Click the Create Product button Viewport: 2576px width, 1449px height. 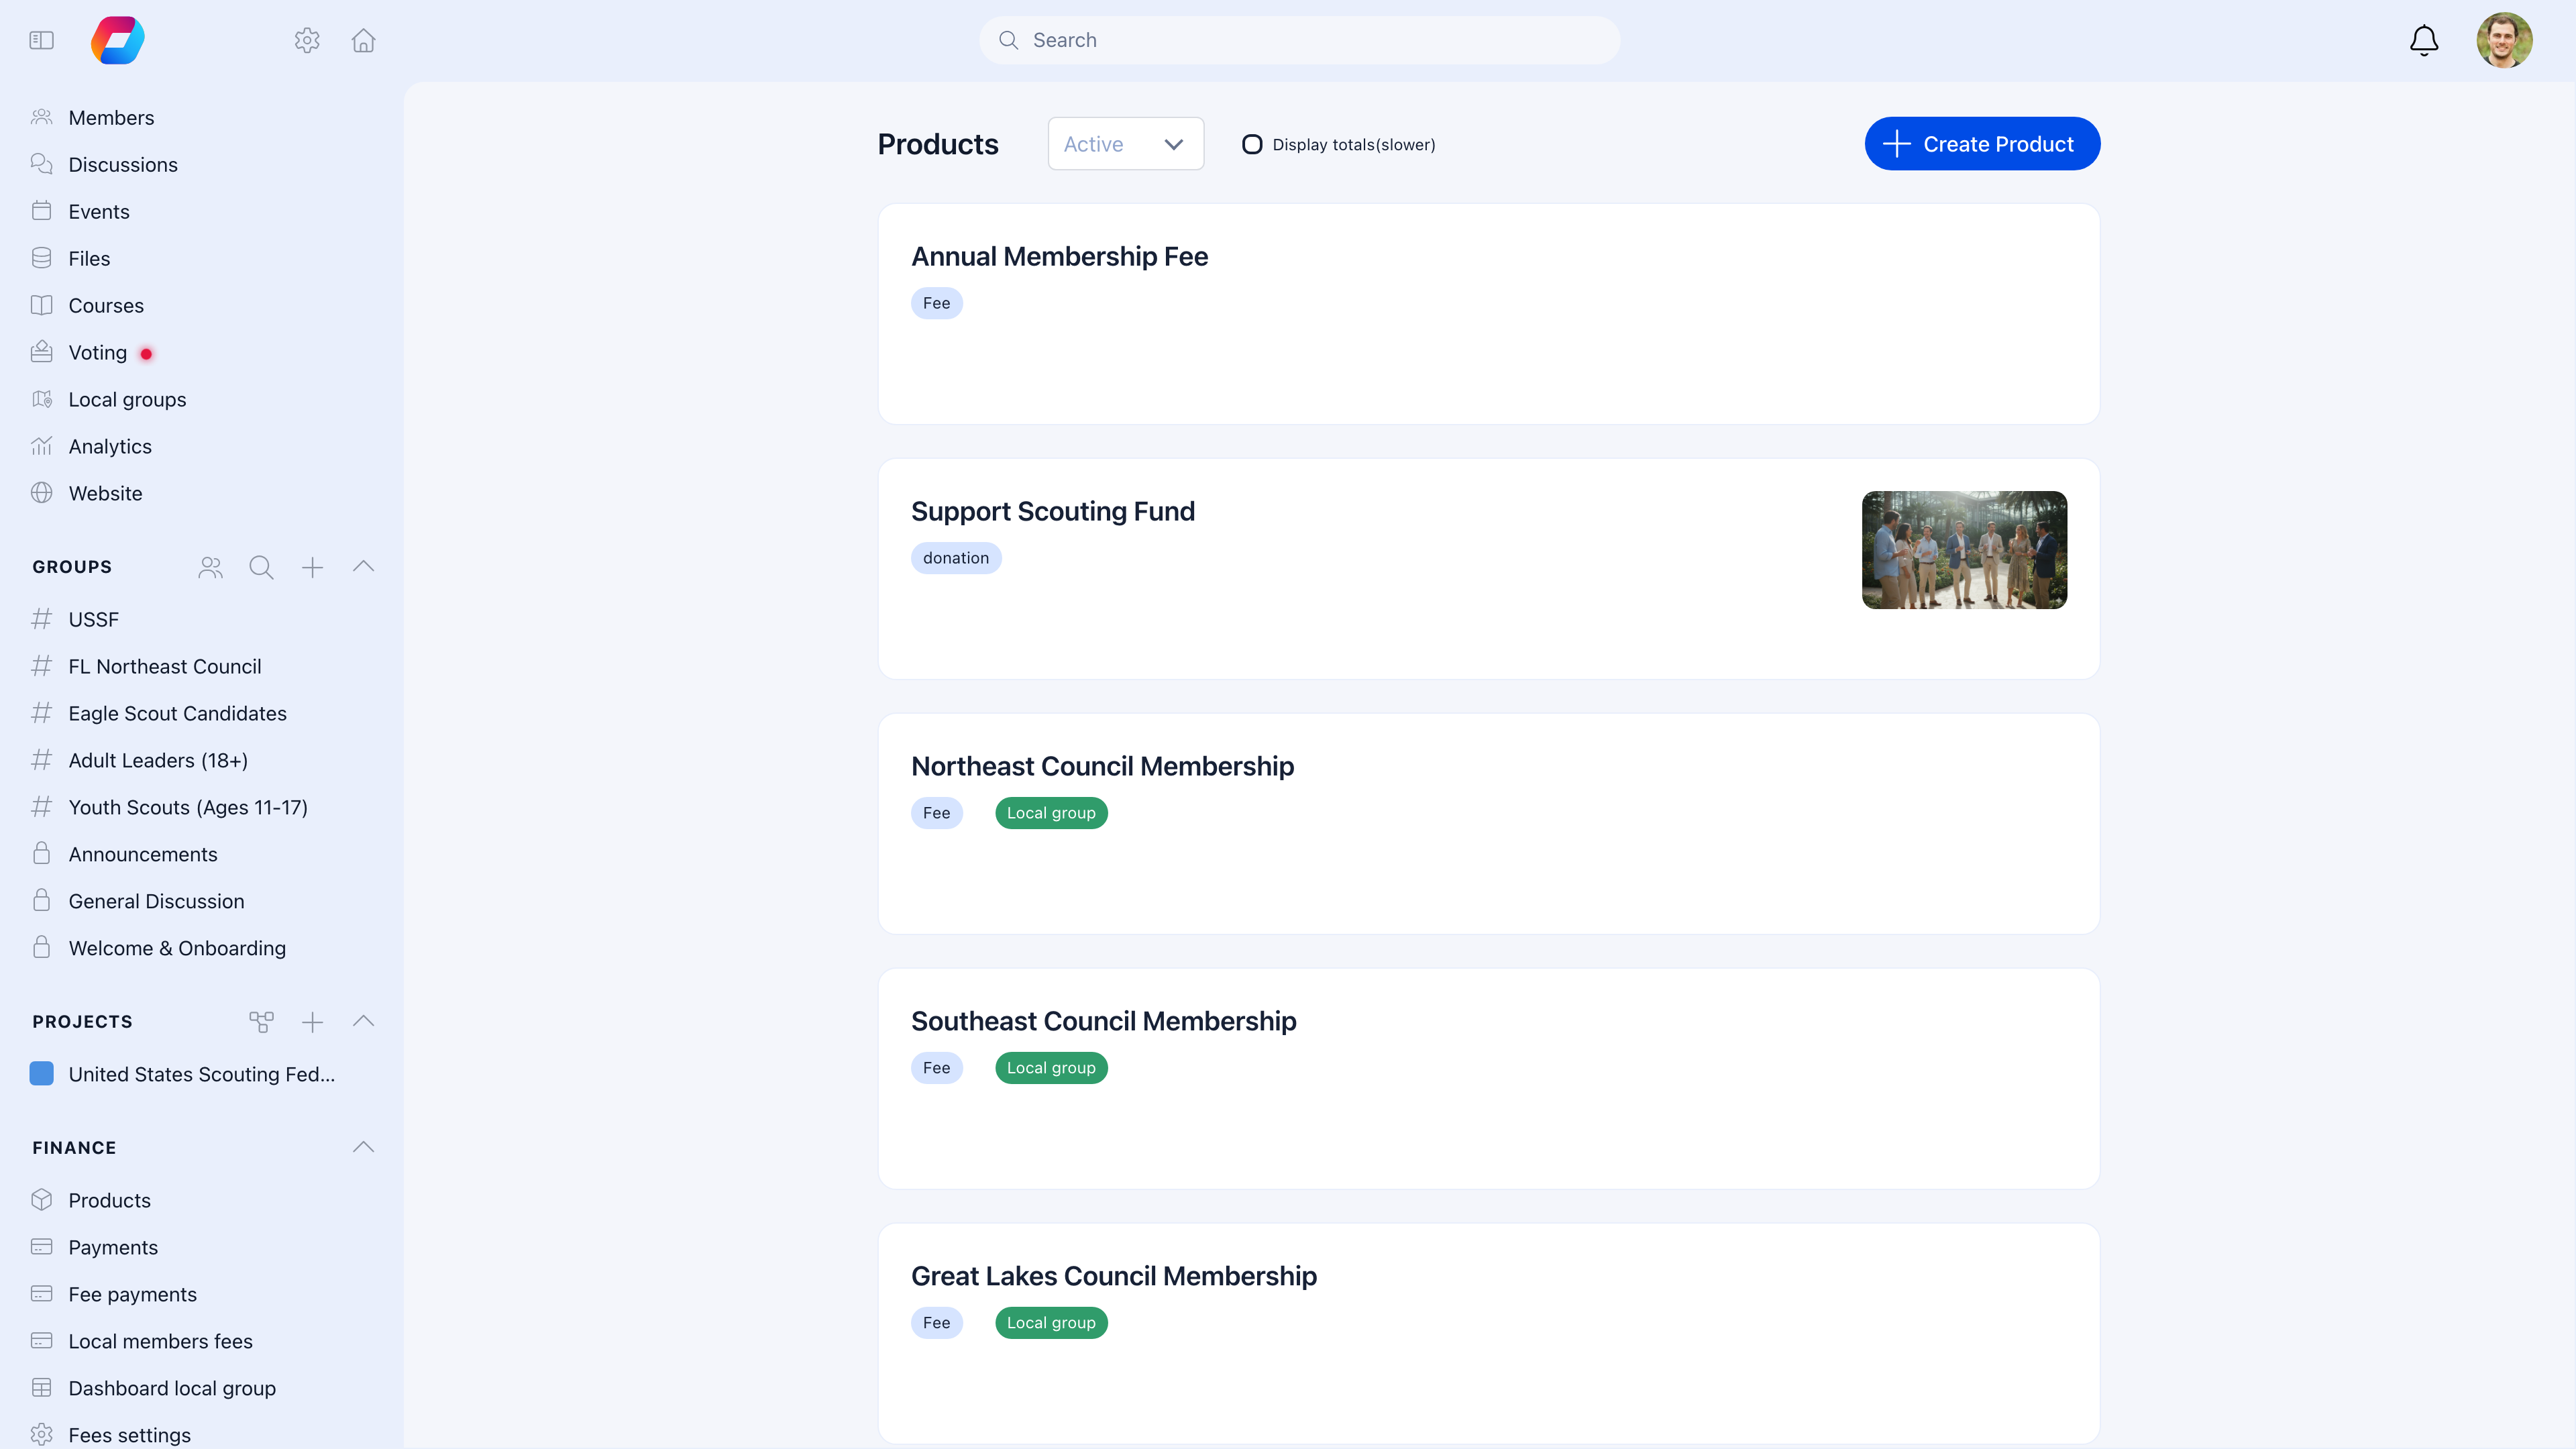(1981, 144)
